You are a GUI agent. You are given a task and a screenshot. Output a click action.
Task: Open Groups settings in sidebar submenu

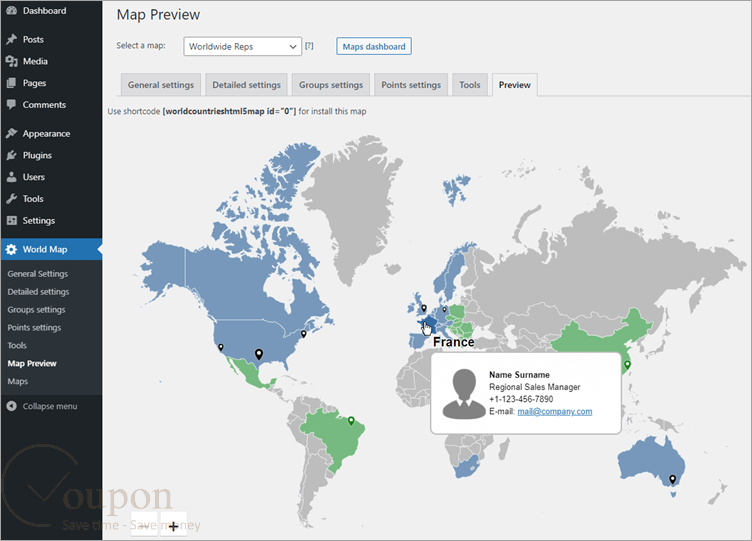(36, 310)
